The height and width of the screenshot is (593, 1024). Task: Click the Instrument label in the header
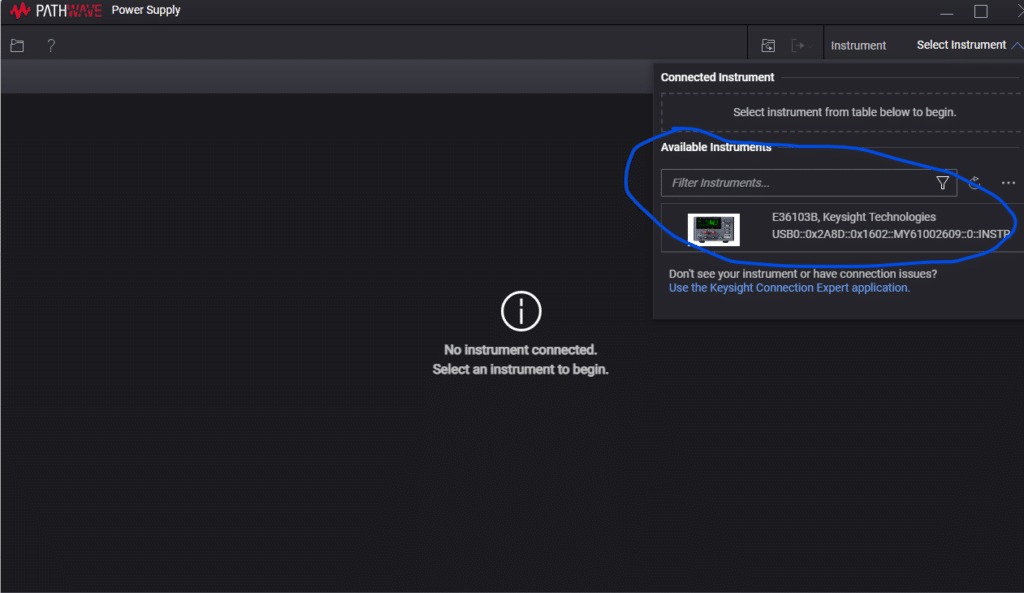858,45
